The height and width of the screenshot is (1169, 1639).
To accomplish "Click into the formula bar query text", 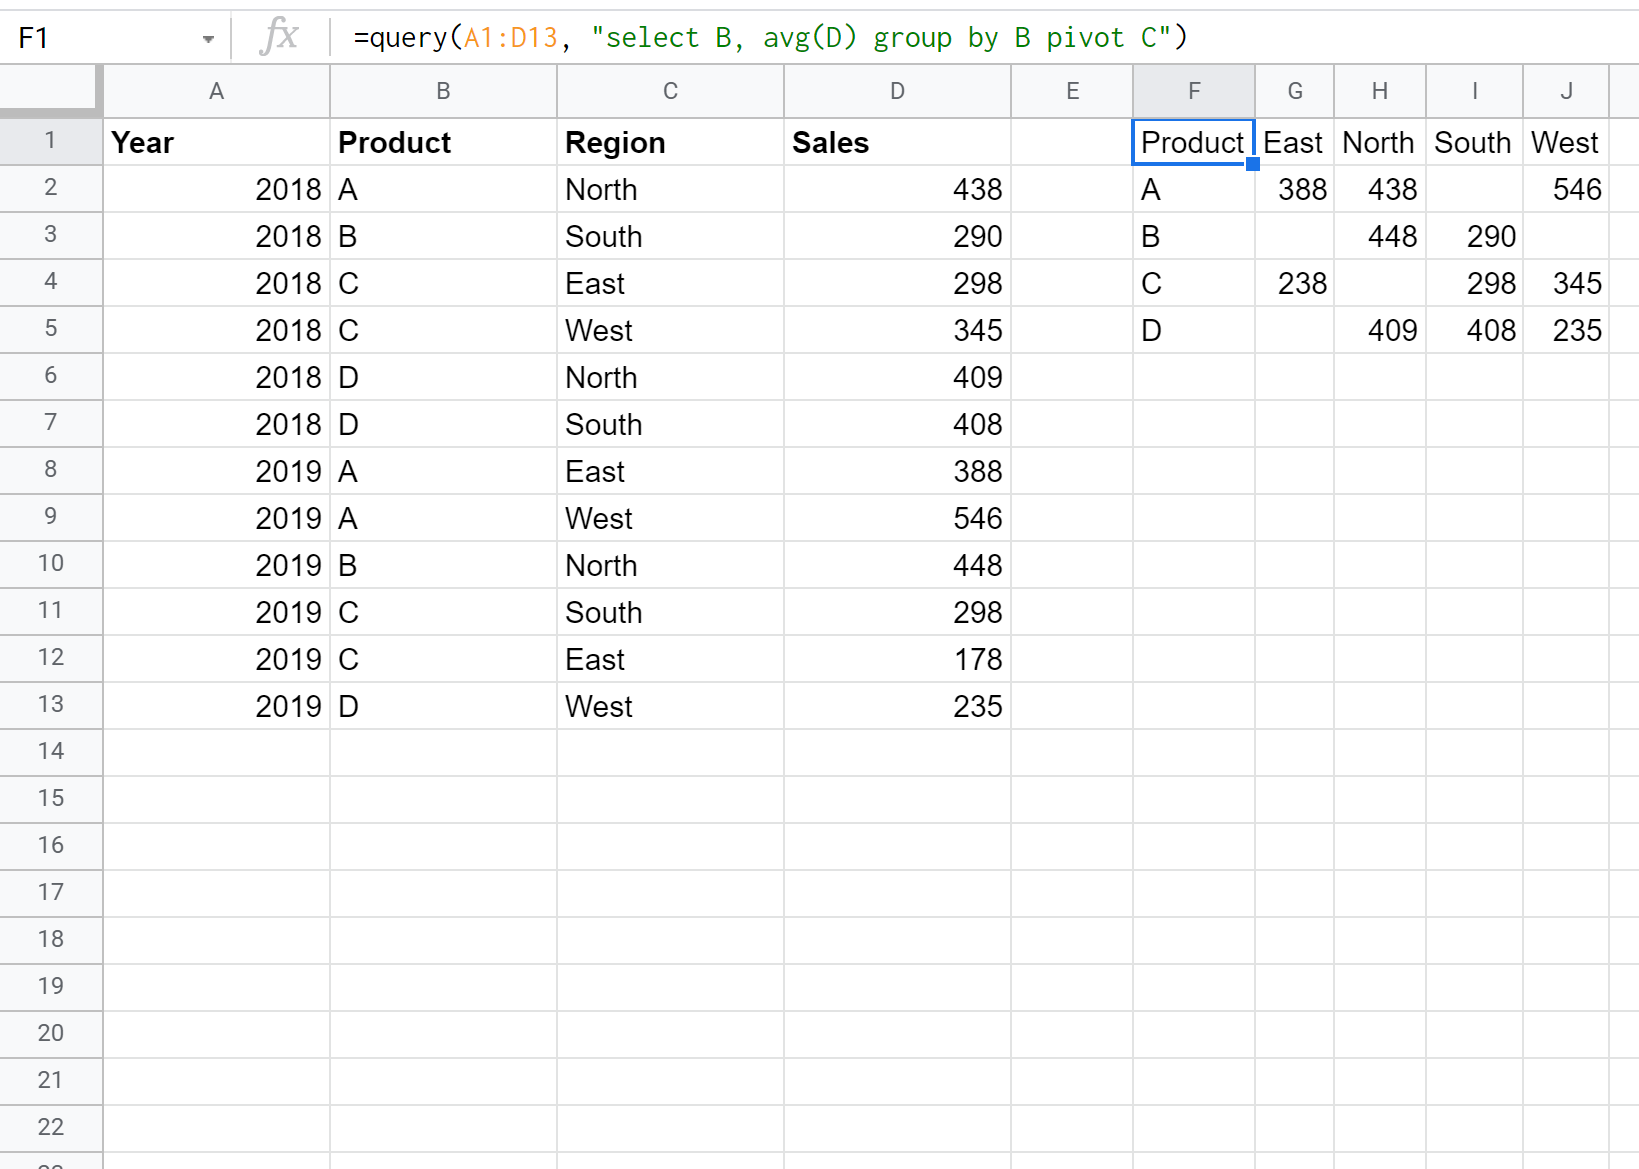I will (770, 38).
